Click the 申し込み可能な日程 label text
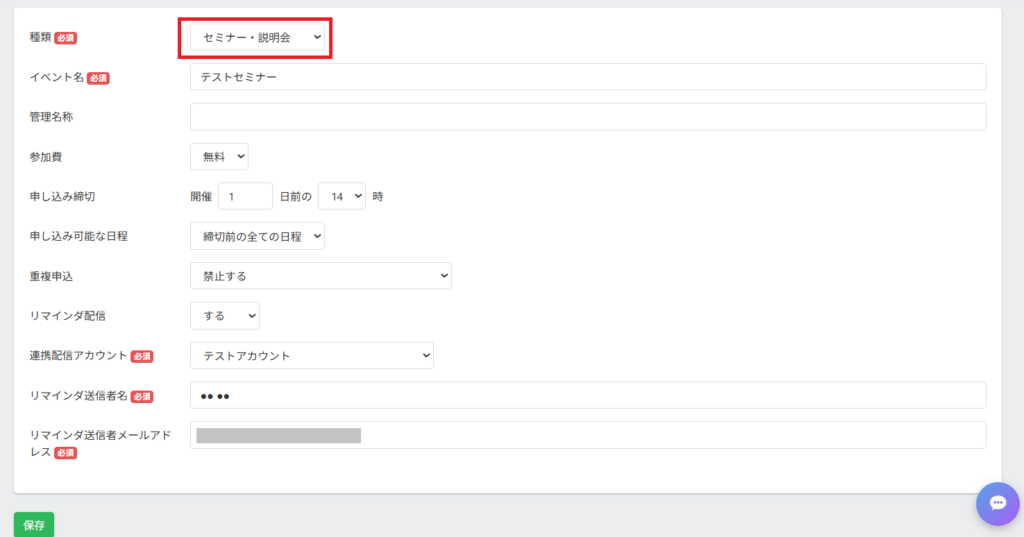Image resolution: width=1024 pixels, height=537 pixels. (x=79, y=236)
